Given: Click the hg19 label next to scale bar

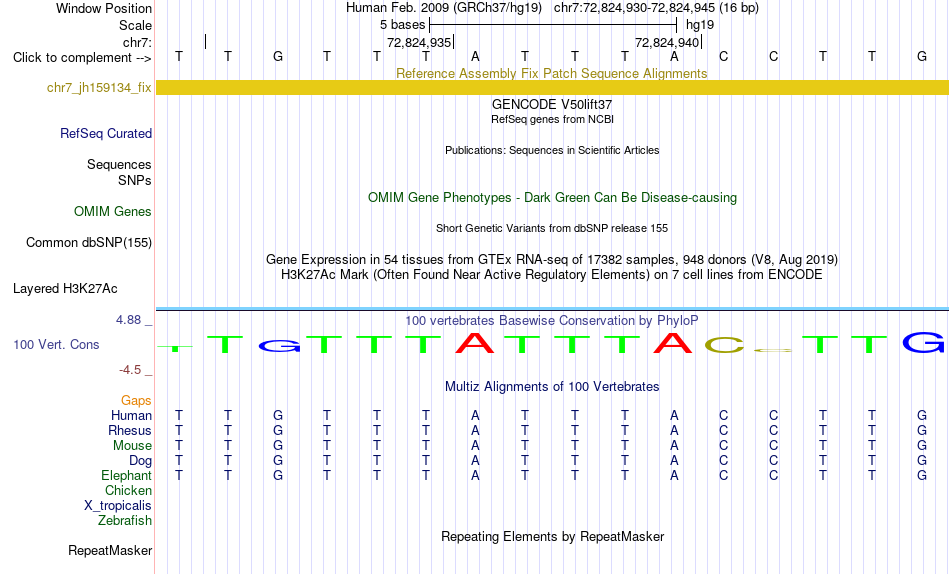Looking at the screenshot, I should [700, 25].
